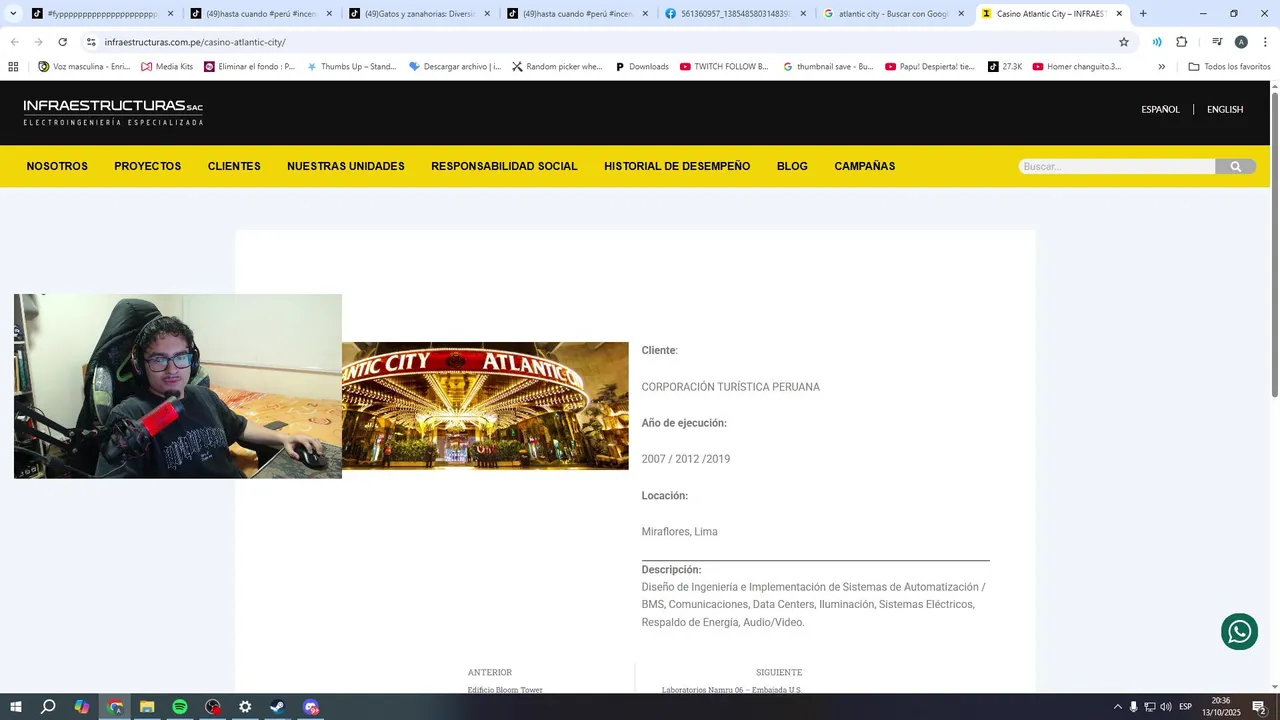The height and width of the screenshot is (720, 1280).
Task: Open the NUESTRAS UNIDADES menu
Action: pos(346,167)
